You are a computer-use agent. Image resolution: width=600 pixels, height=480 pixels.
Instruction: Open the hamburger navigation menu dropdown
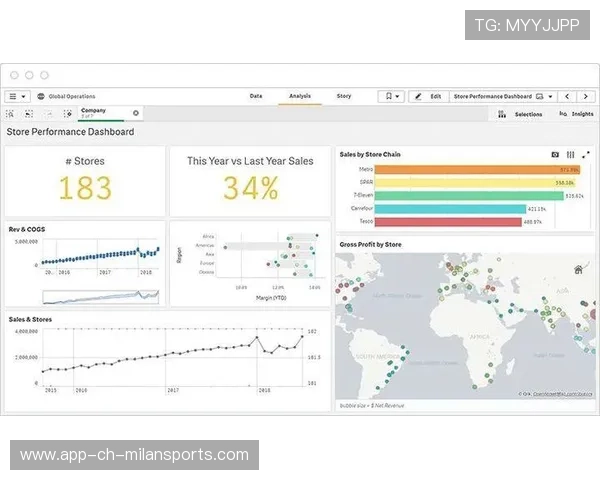[x=18, y=97]
